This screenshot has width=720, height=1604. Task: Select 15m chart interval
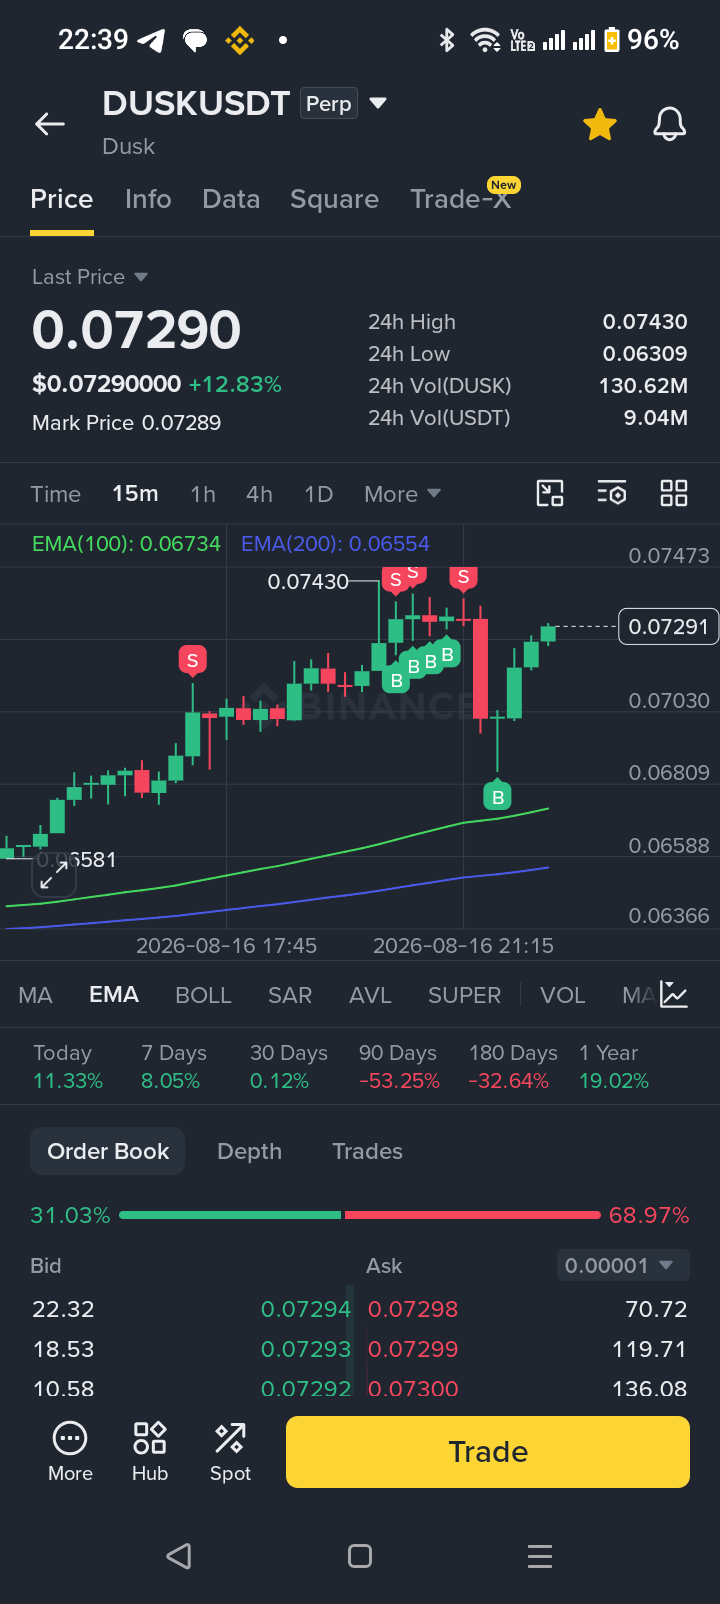click(x=135, y=494)
